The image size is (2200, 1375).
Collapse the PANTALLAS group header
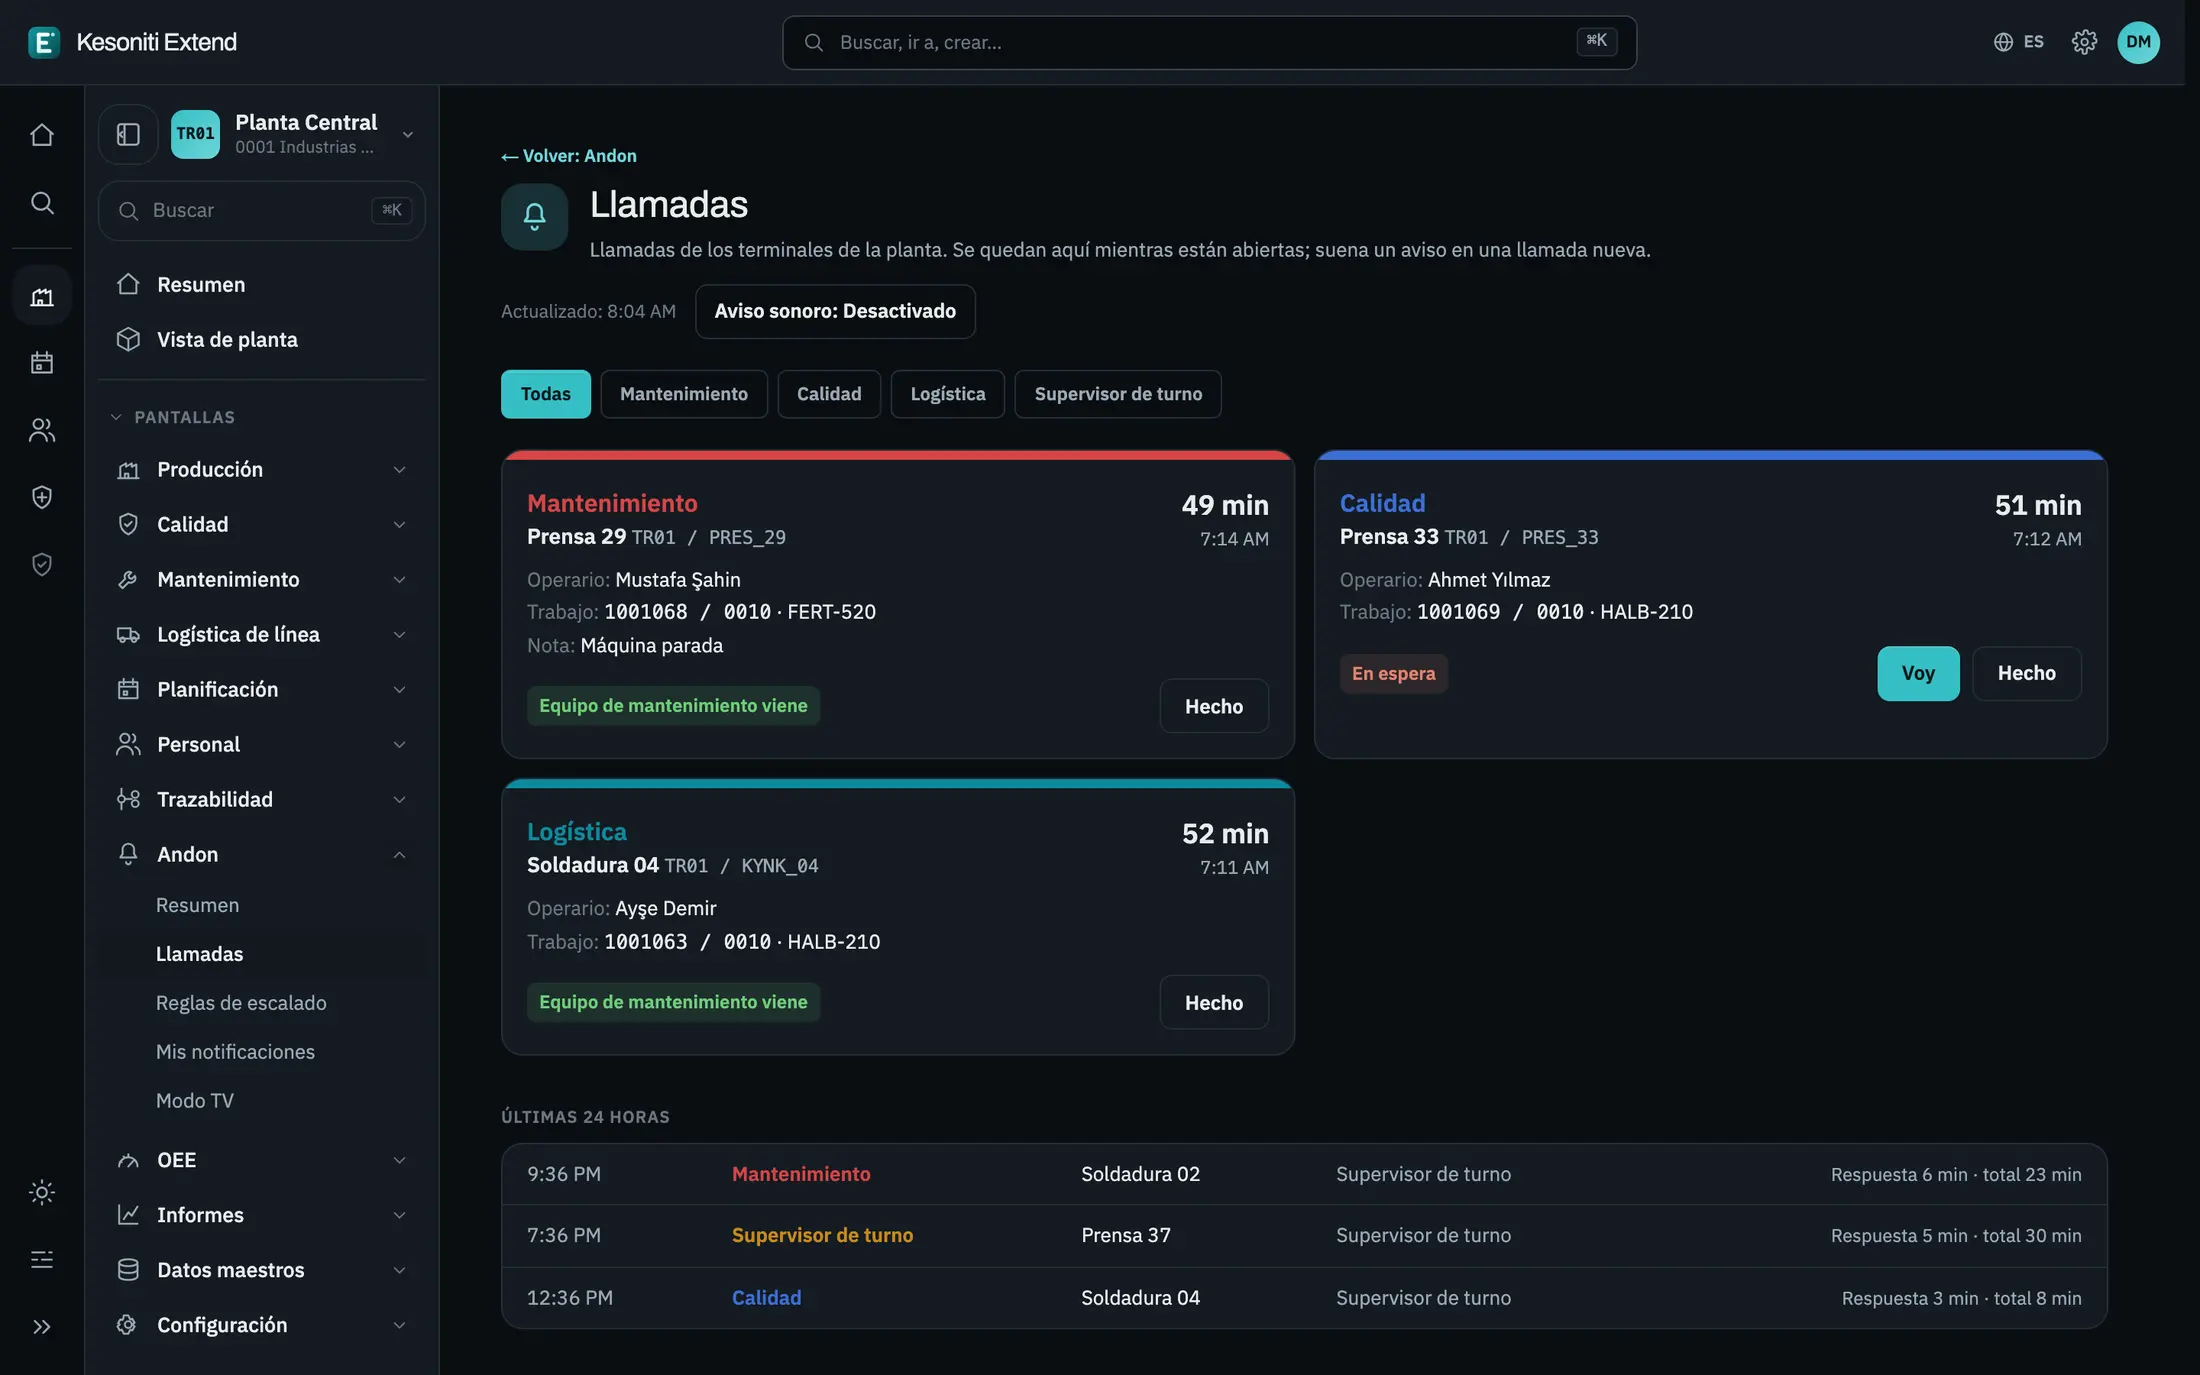(x=174, y=417)
